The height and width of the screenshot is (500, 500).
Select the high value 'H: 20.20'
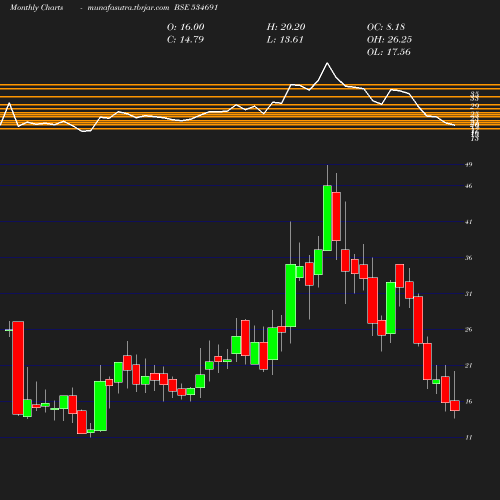(x=286, y=27)
